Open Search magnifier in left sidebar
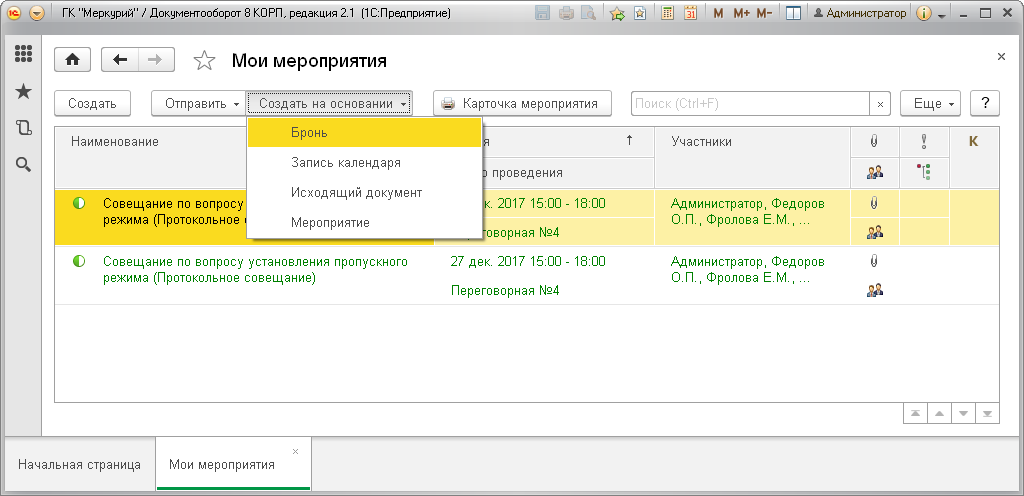Image resolution: width=1024 pixels, height=496 pixels. (24, 164)
